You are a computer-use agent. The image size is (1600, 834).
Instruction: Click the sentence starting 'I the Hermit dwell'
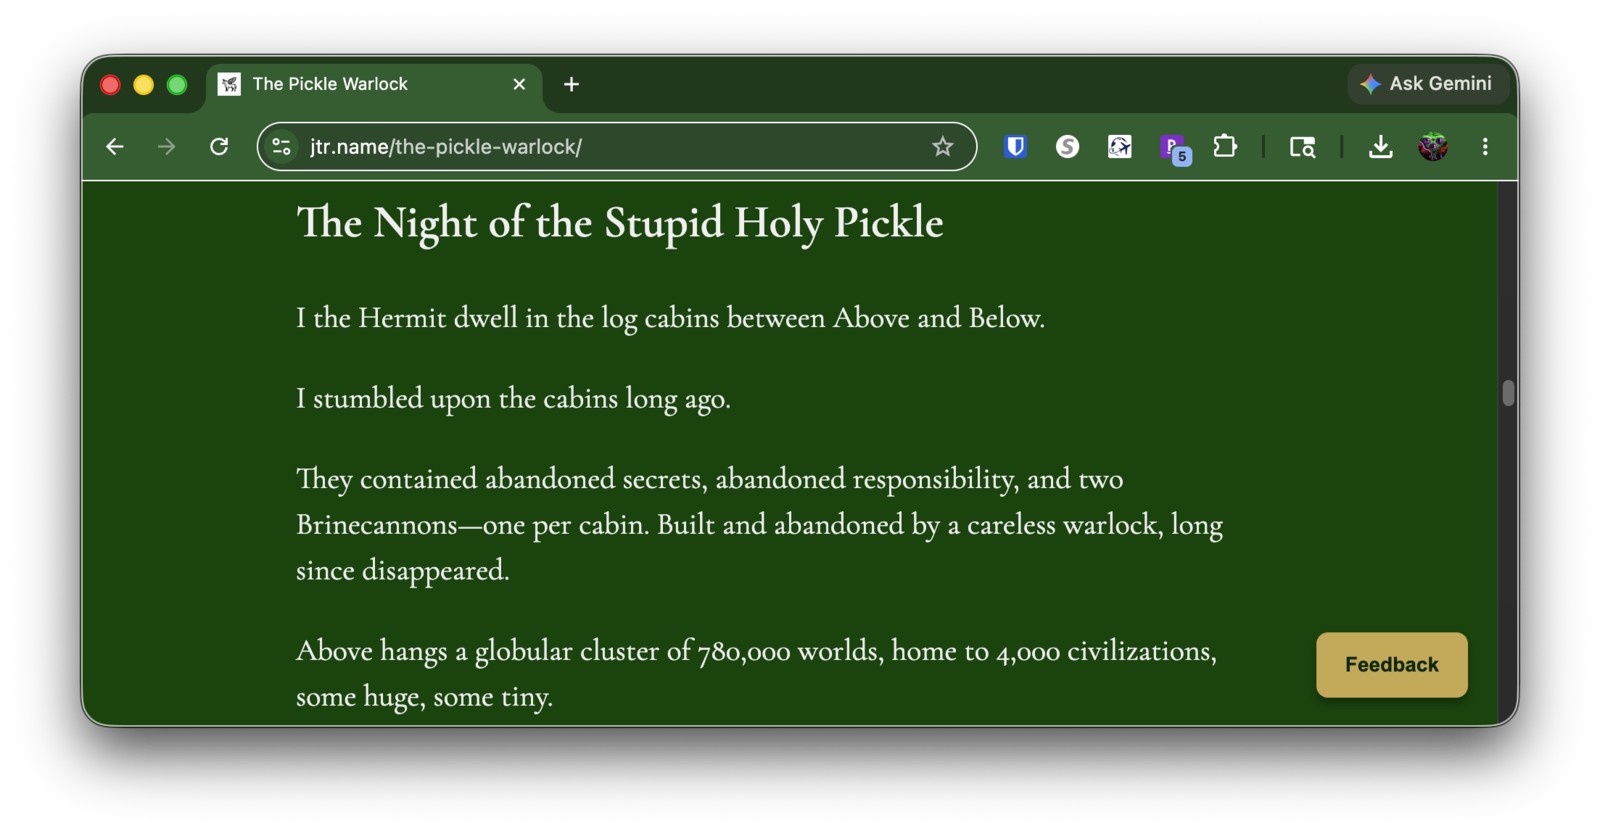click(670, 318)
